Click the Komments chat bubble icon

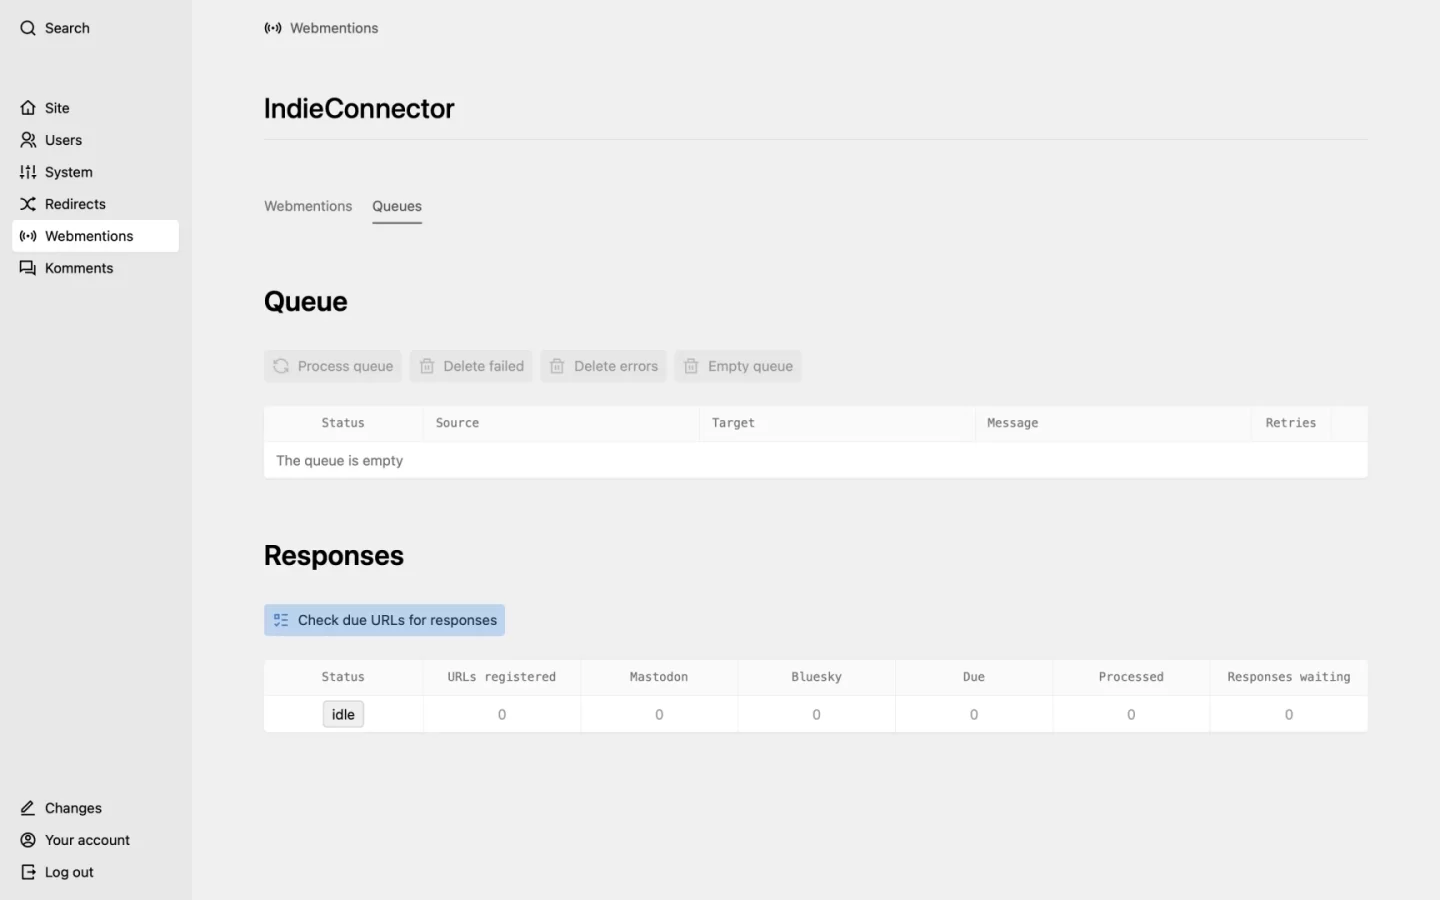[x=28, y=268]
